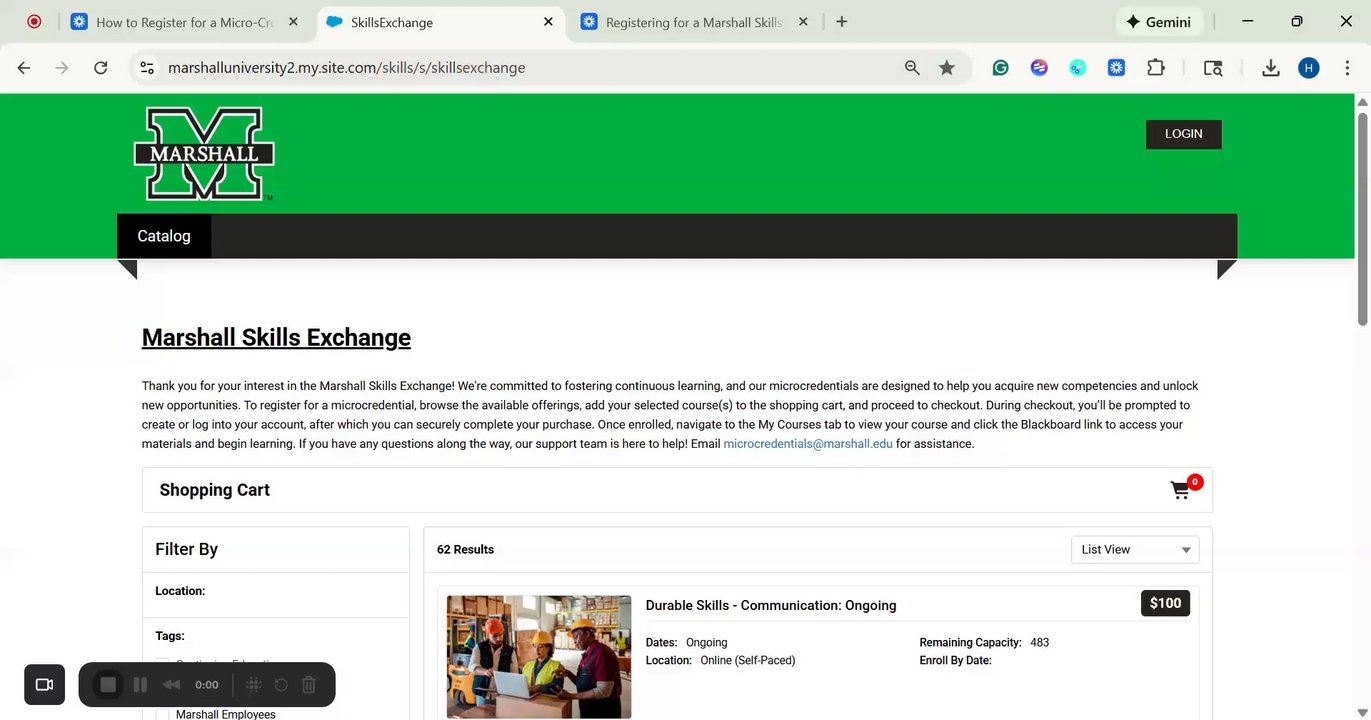Viewport: 1371px width, 720px height.
Task: Open the Marshall Skills Exchange heading link
Action: point(276,338)
